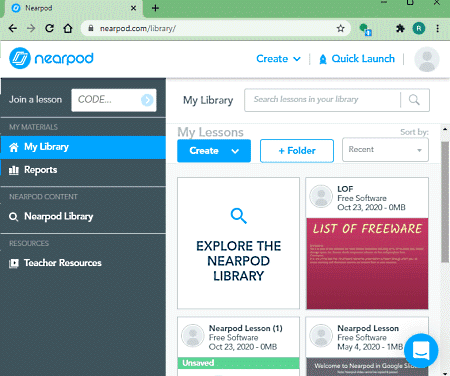Open the Explore the Nearpod Library card
Viewport: 450px width, 376px height.
[x=238, y=243]
